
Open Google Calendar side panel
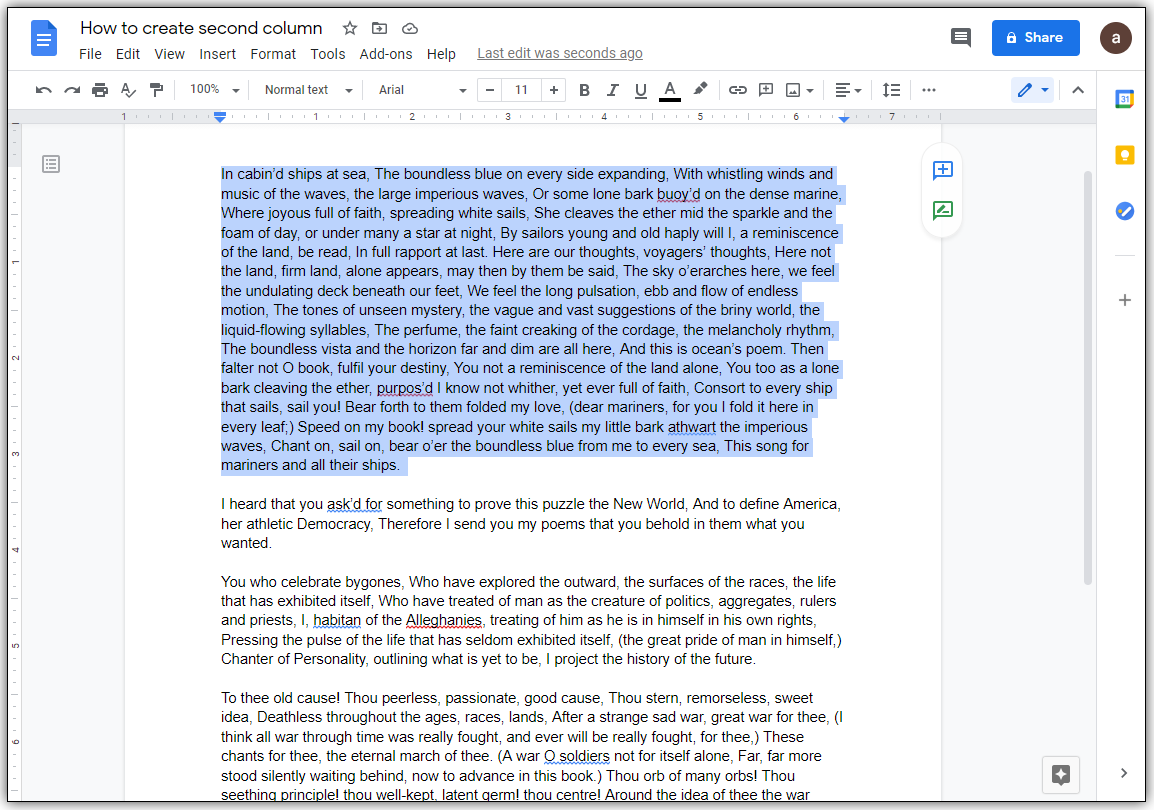click(1124, 99)
